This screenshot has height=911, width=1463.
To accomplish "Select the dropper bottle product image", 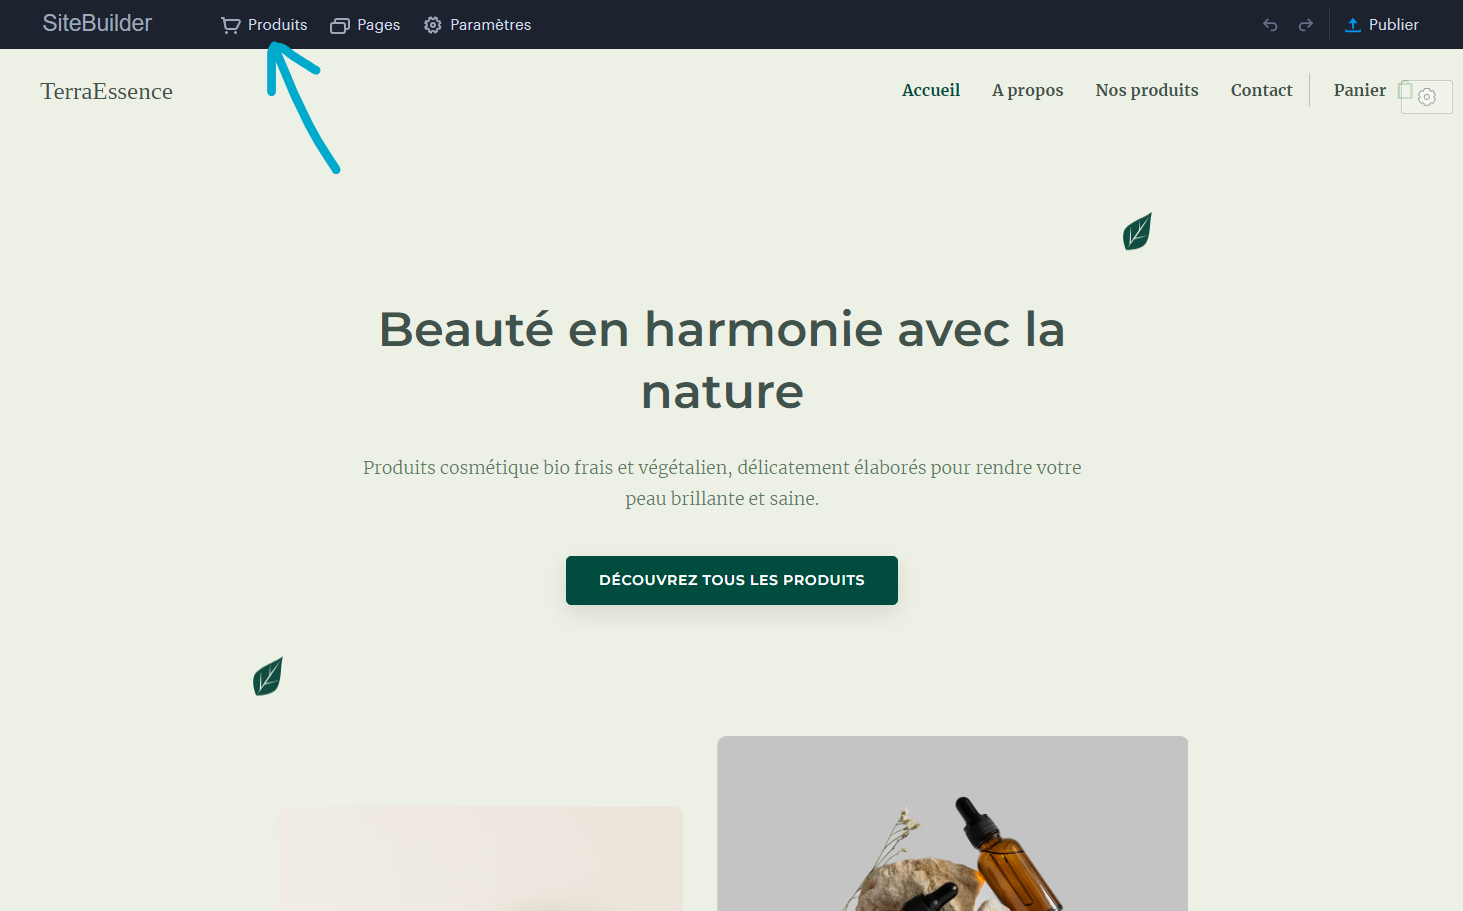I will (952, 824).
